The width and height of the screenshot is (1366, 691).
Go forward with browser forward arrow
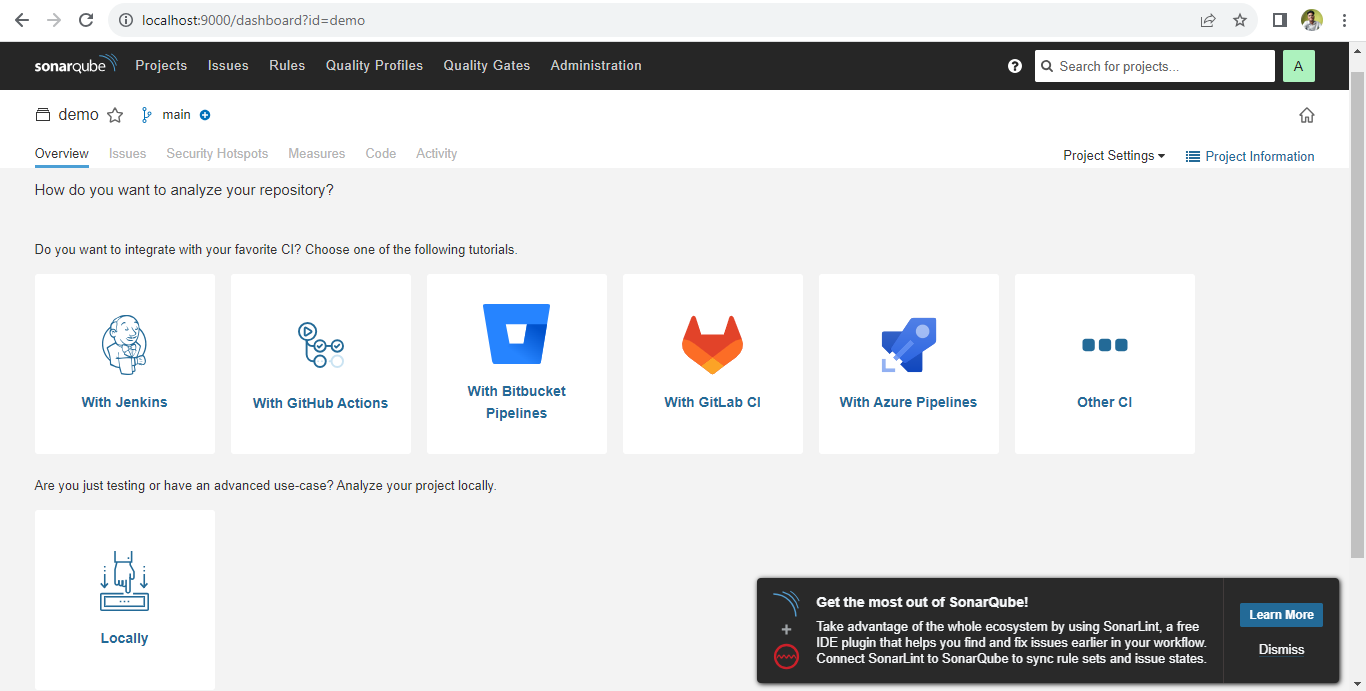(x=54, y=20)
